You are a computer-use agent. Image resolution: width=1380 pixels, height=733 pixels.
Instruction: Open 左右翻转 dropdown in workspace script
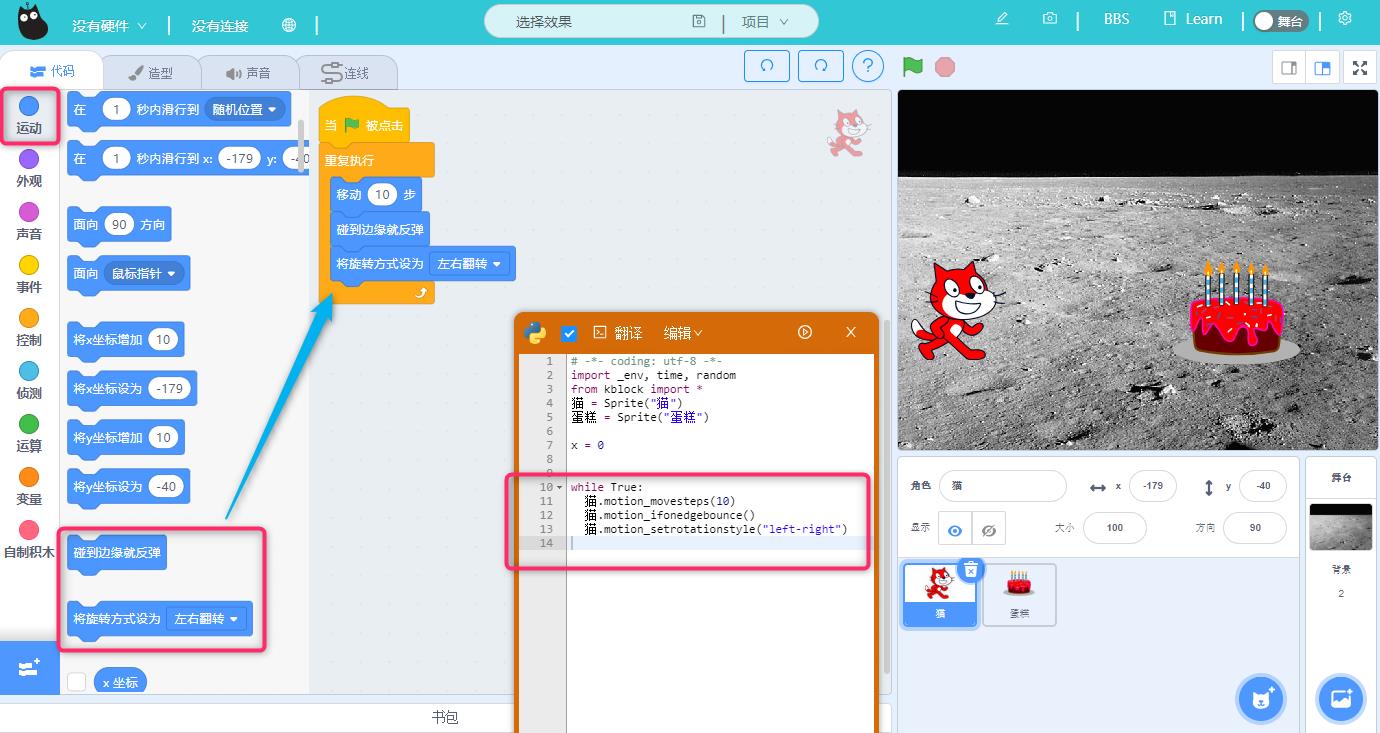(471, 264)
